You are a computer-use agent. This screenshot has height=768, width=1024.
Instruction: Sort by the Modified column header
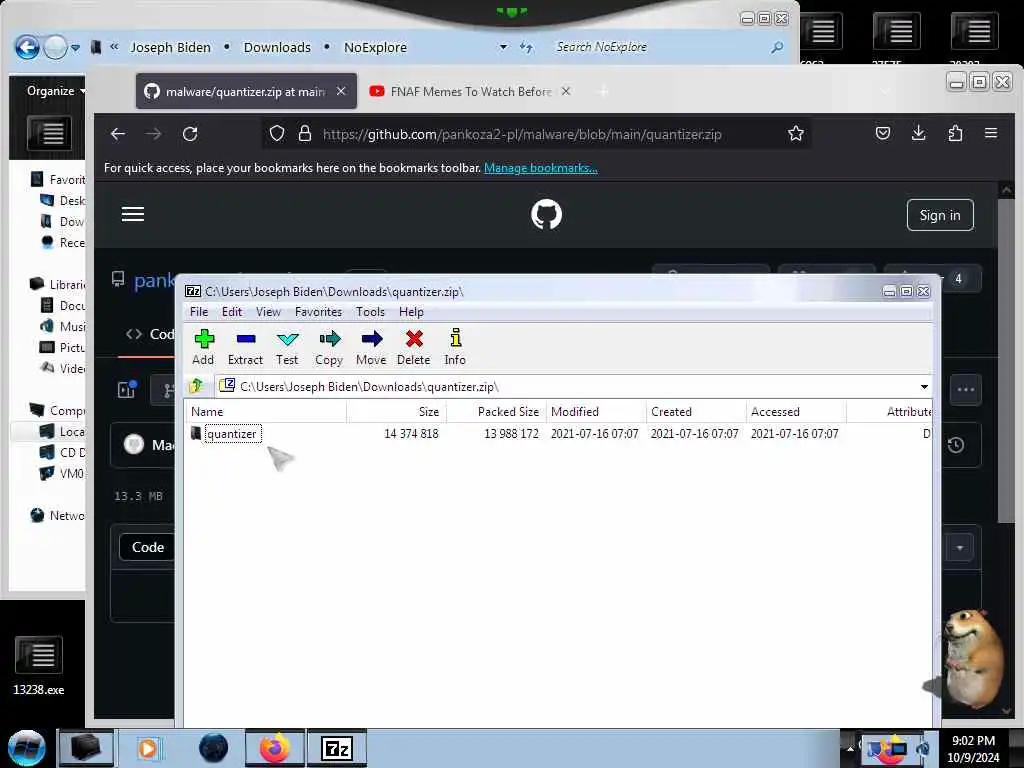tap(596, 411)
